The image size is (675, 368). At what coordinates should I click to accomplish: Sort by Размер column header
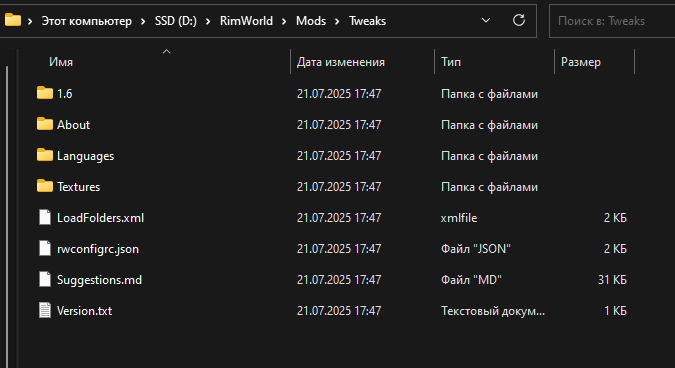pos(581,62)
